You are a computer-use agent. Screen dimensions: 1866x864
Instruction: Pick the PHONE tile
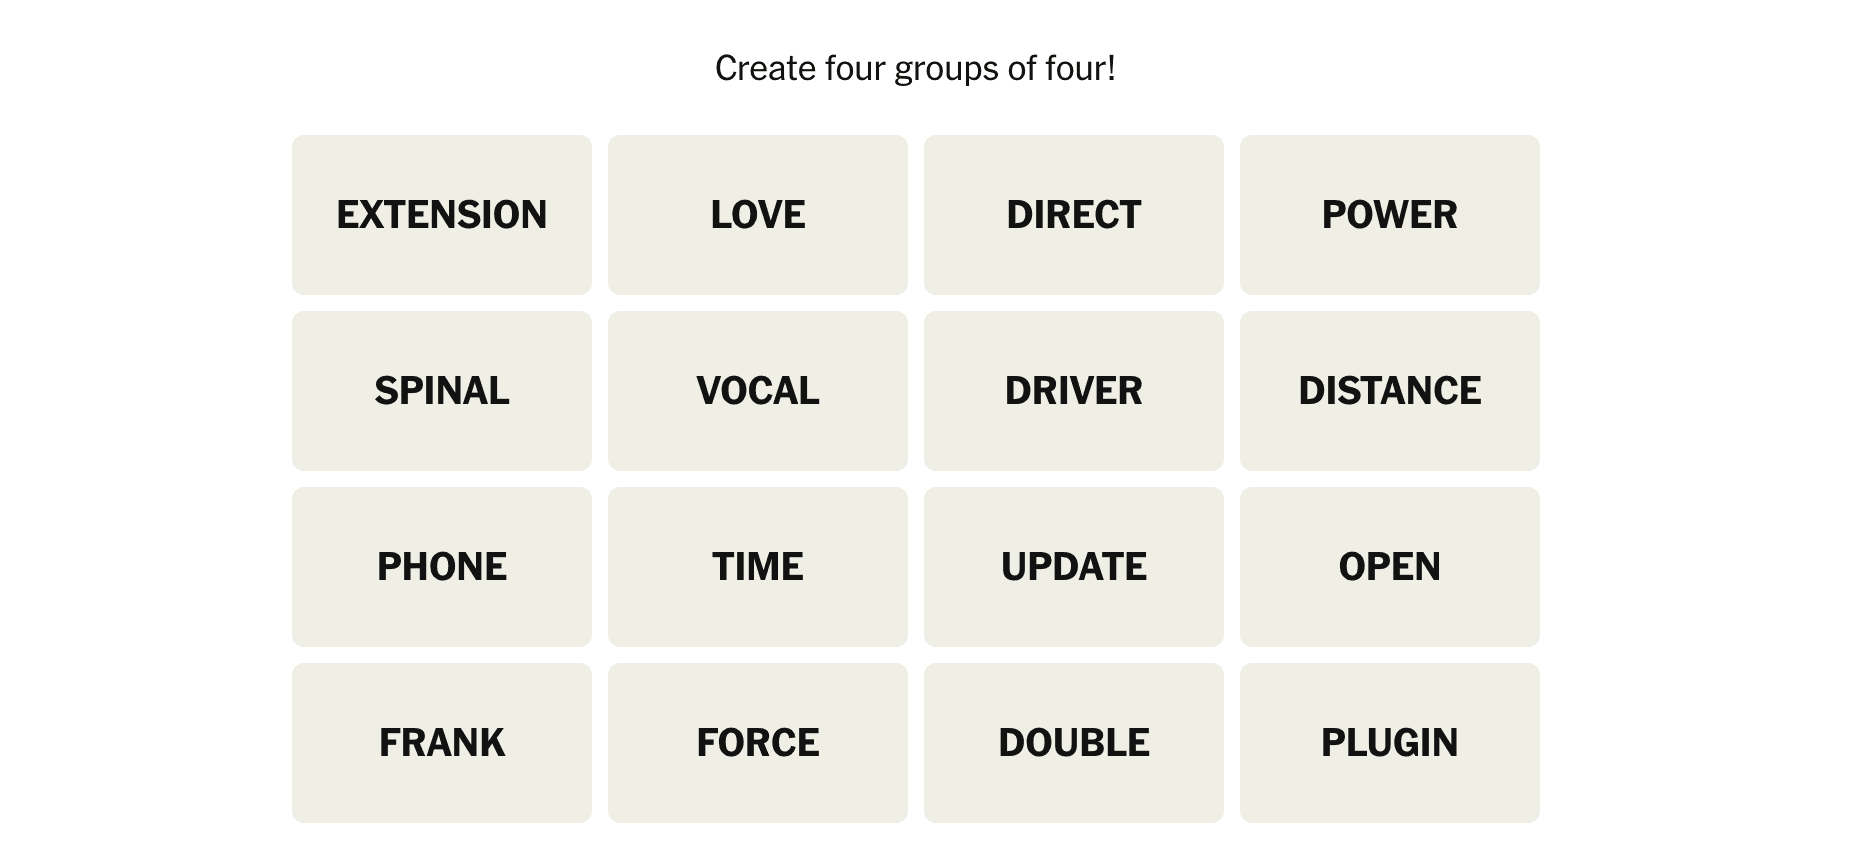(x=442, y=567)
